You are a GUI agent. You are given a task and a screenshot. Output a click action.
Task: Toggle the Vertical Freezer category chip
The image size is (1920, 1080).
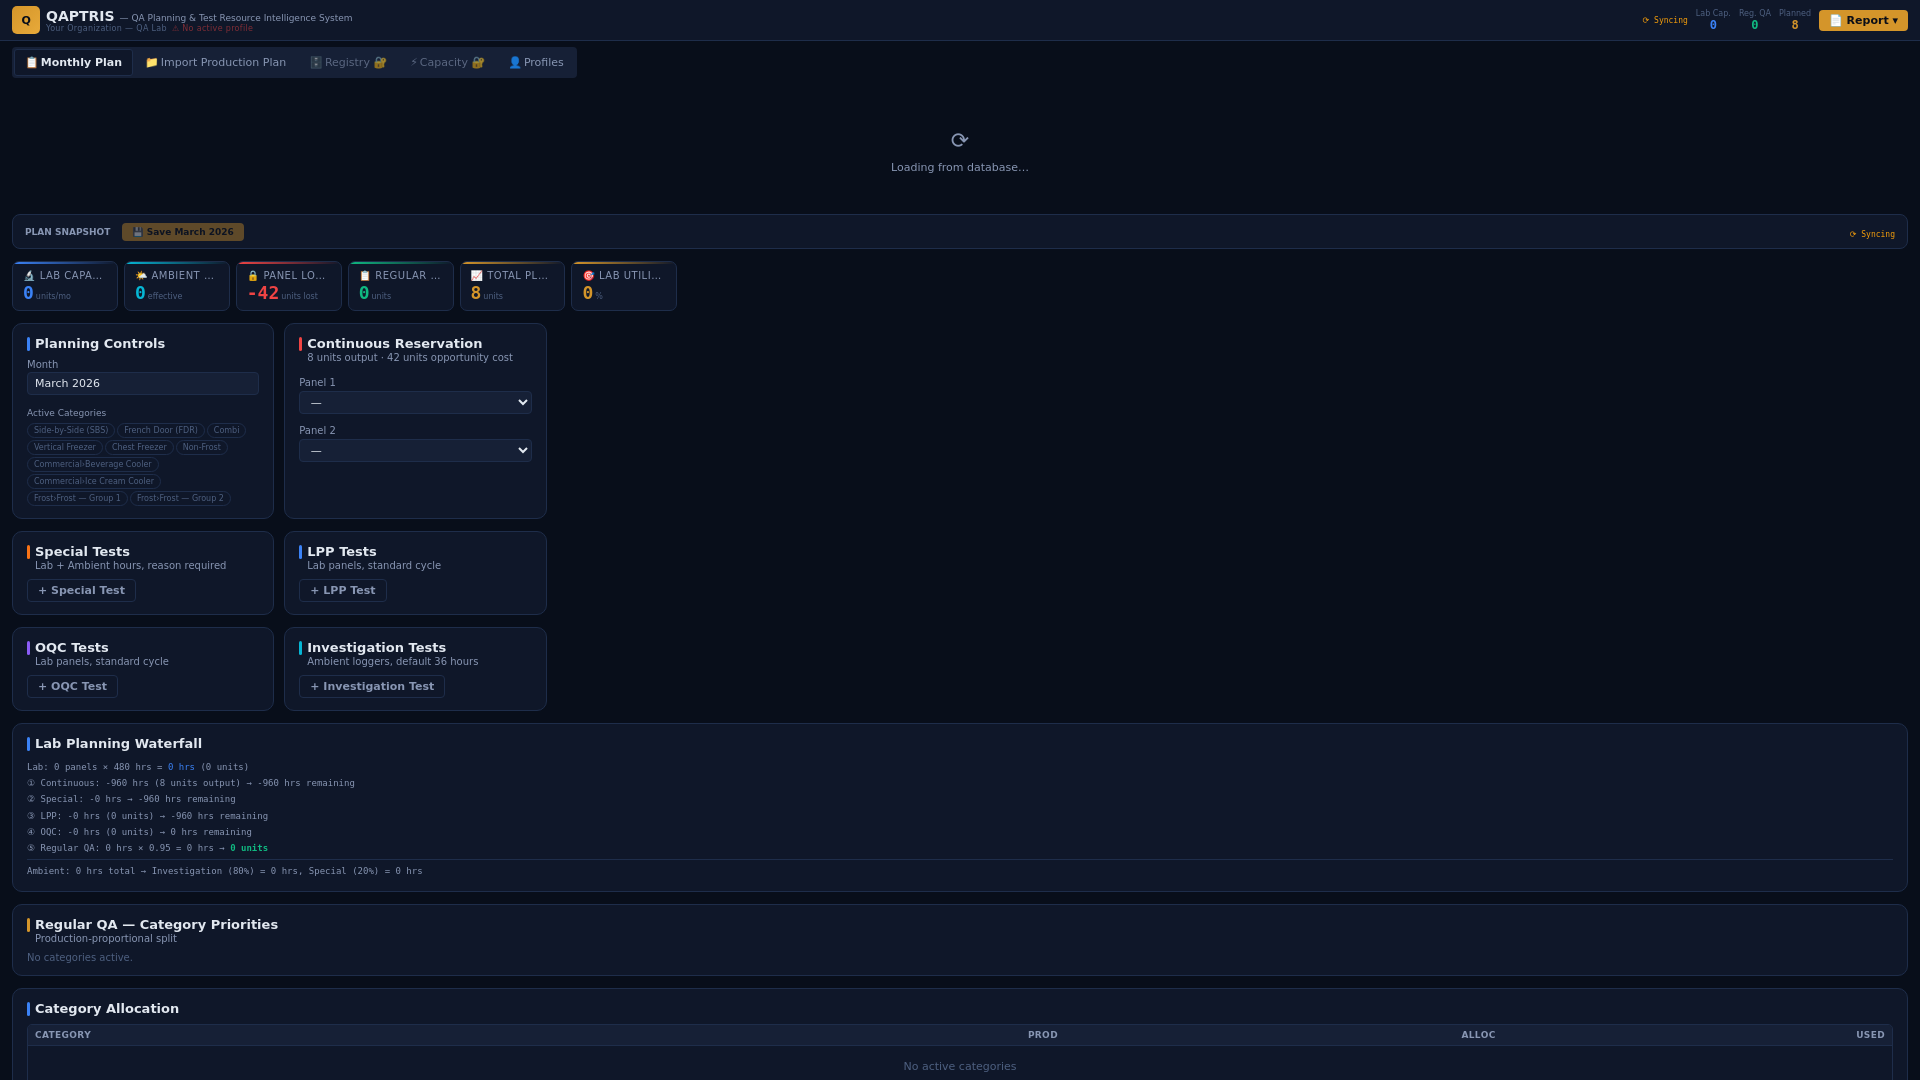(65, 448)
